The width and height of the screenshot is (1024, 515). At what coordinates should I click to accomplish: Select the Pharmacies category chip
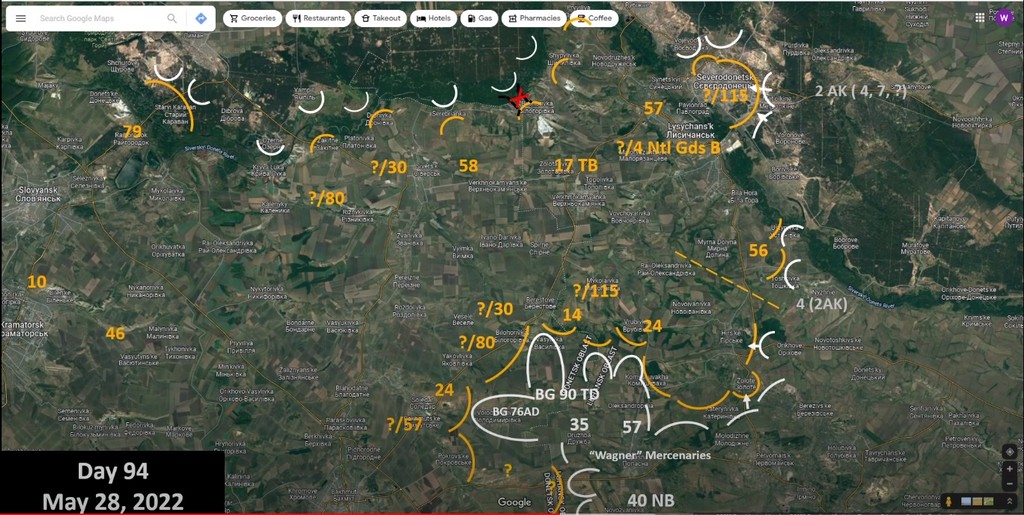click(x=534, y=18)
